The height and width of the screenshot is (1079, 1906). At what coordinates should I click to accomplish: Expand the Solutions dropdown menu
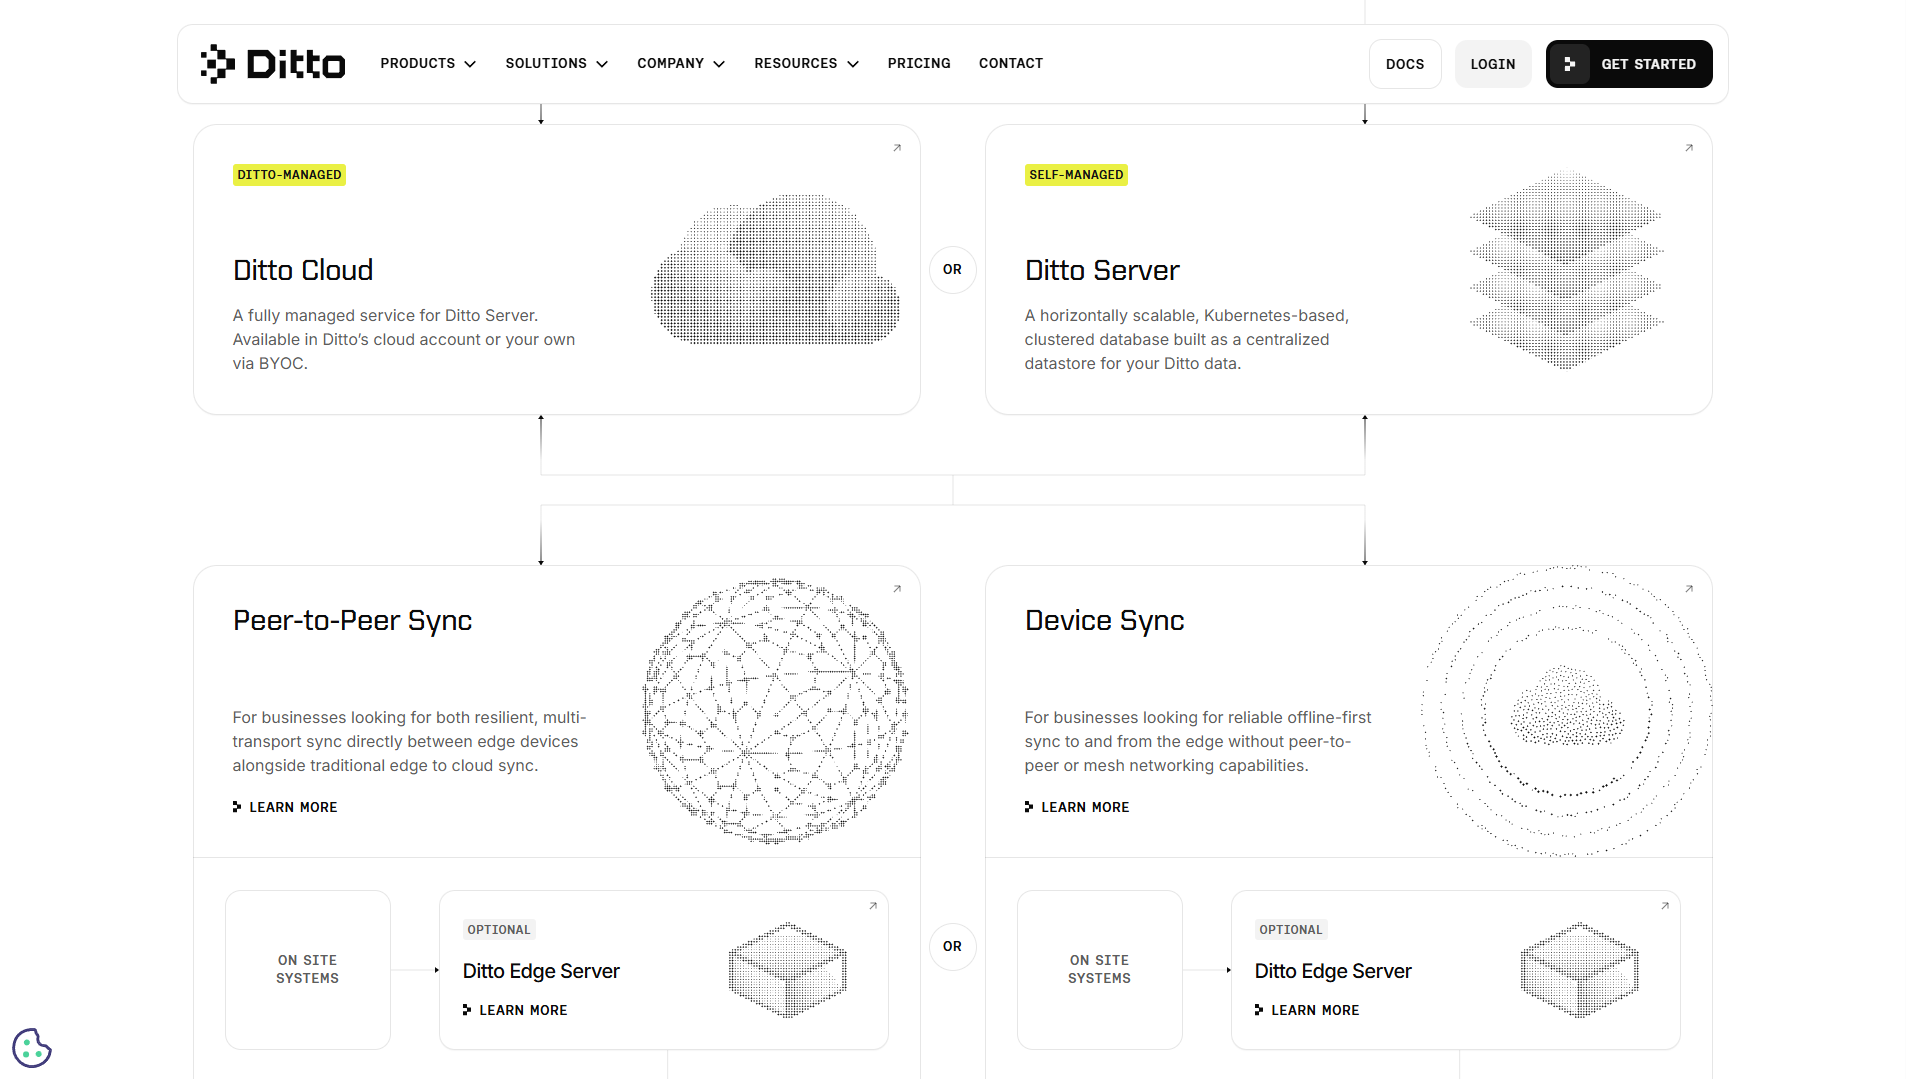(556, 64)
